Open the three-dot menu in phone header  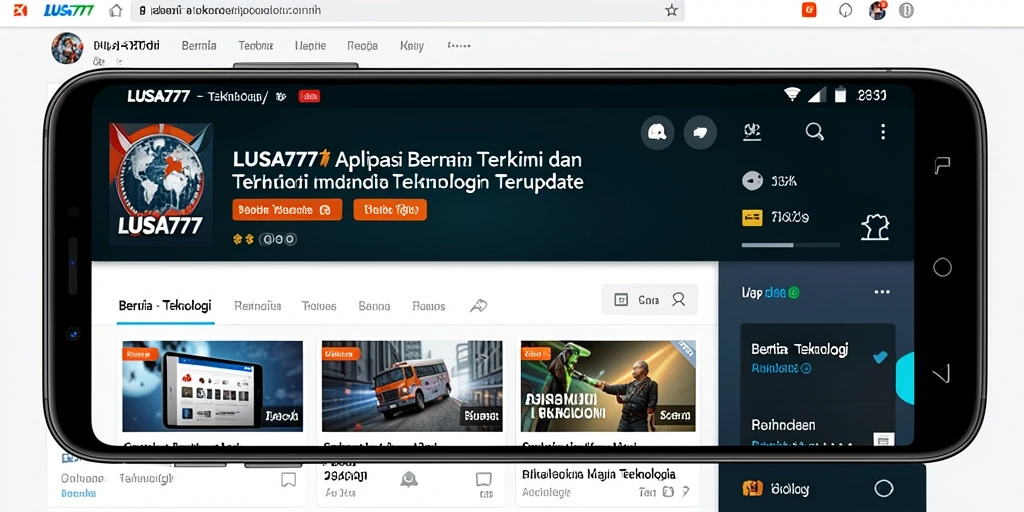(x=883, y=132)
